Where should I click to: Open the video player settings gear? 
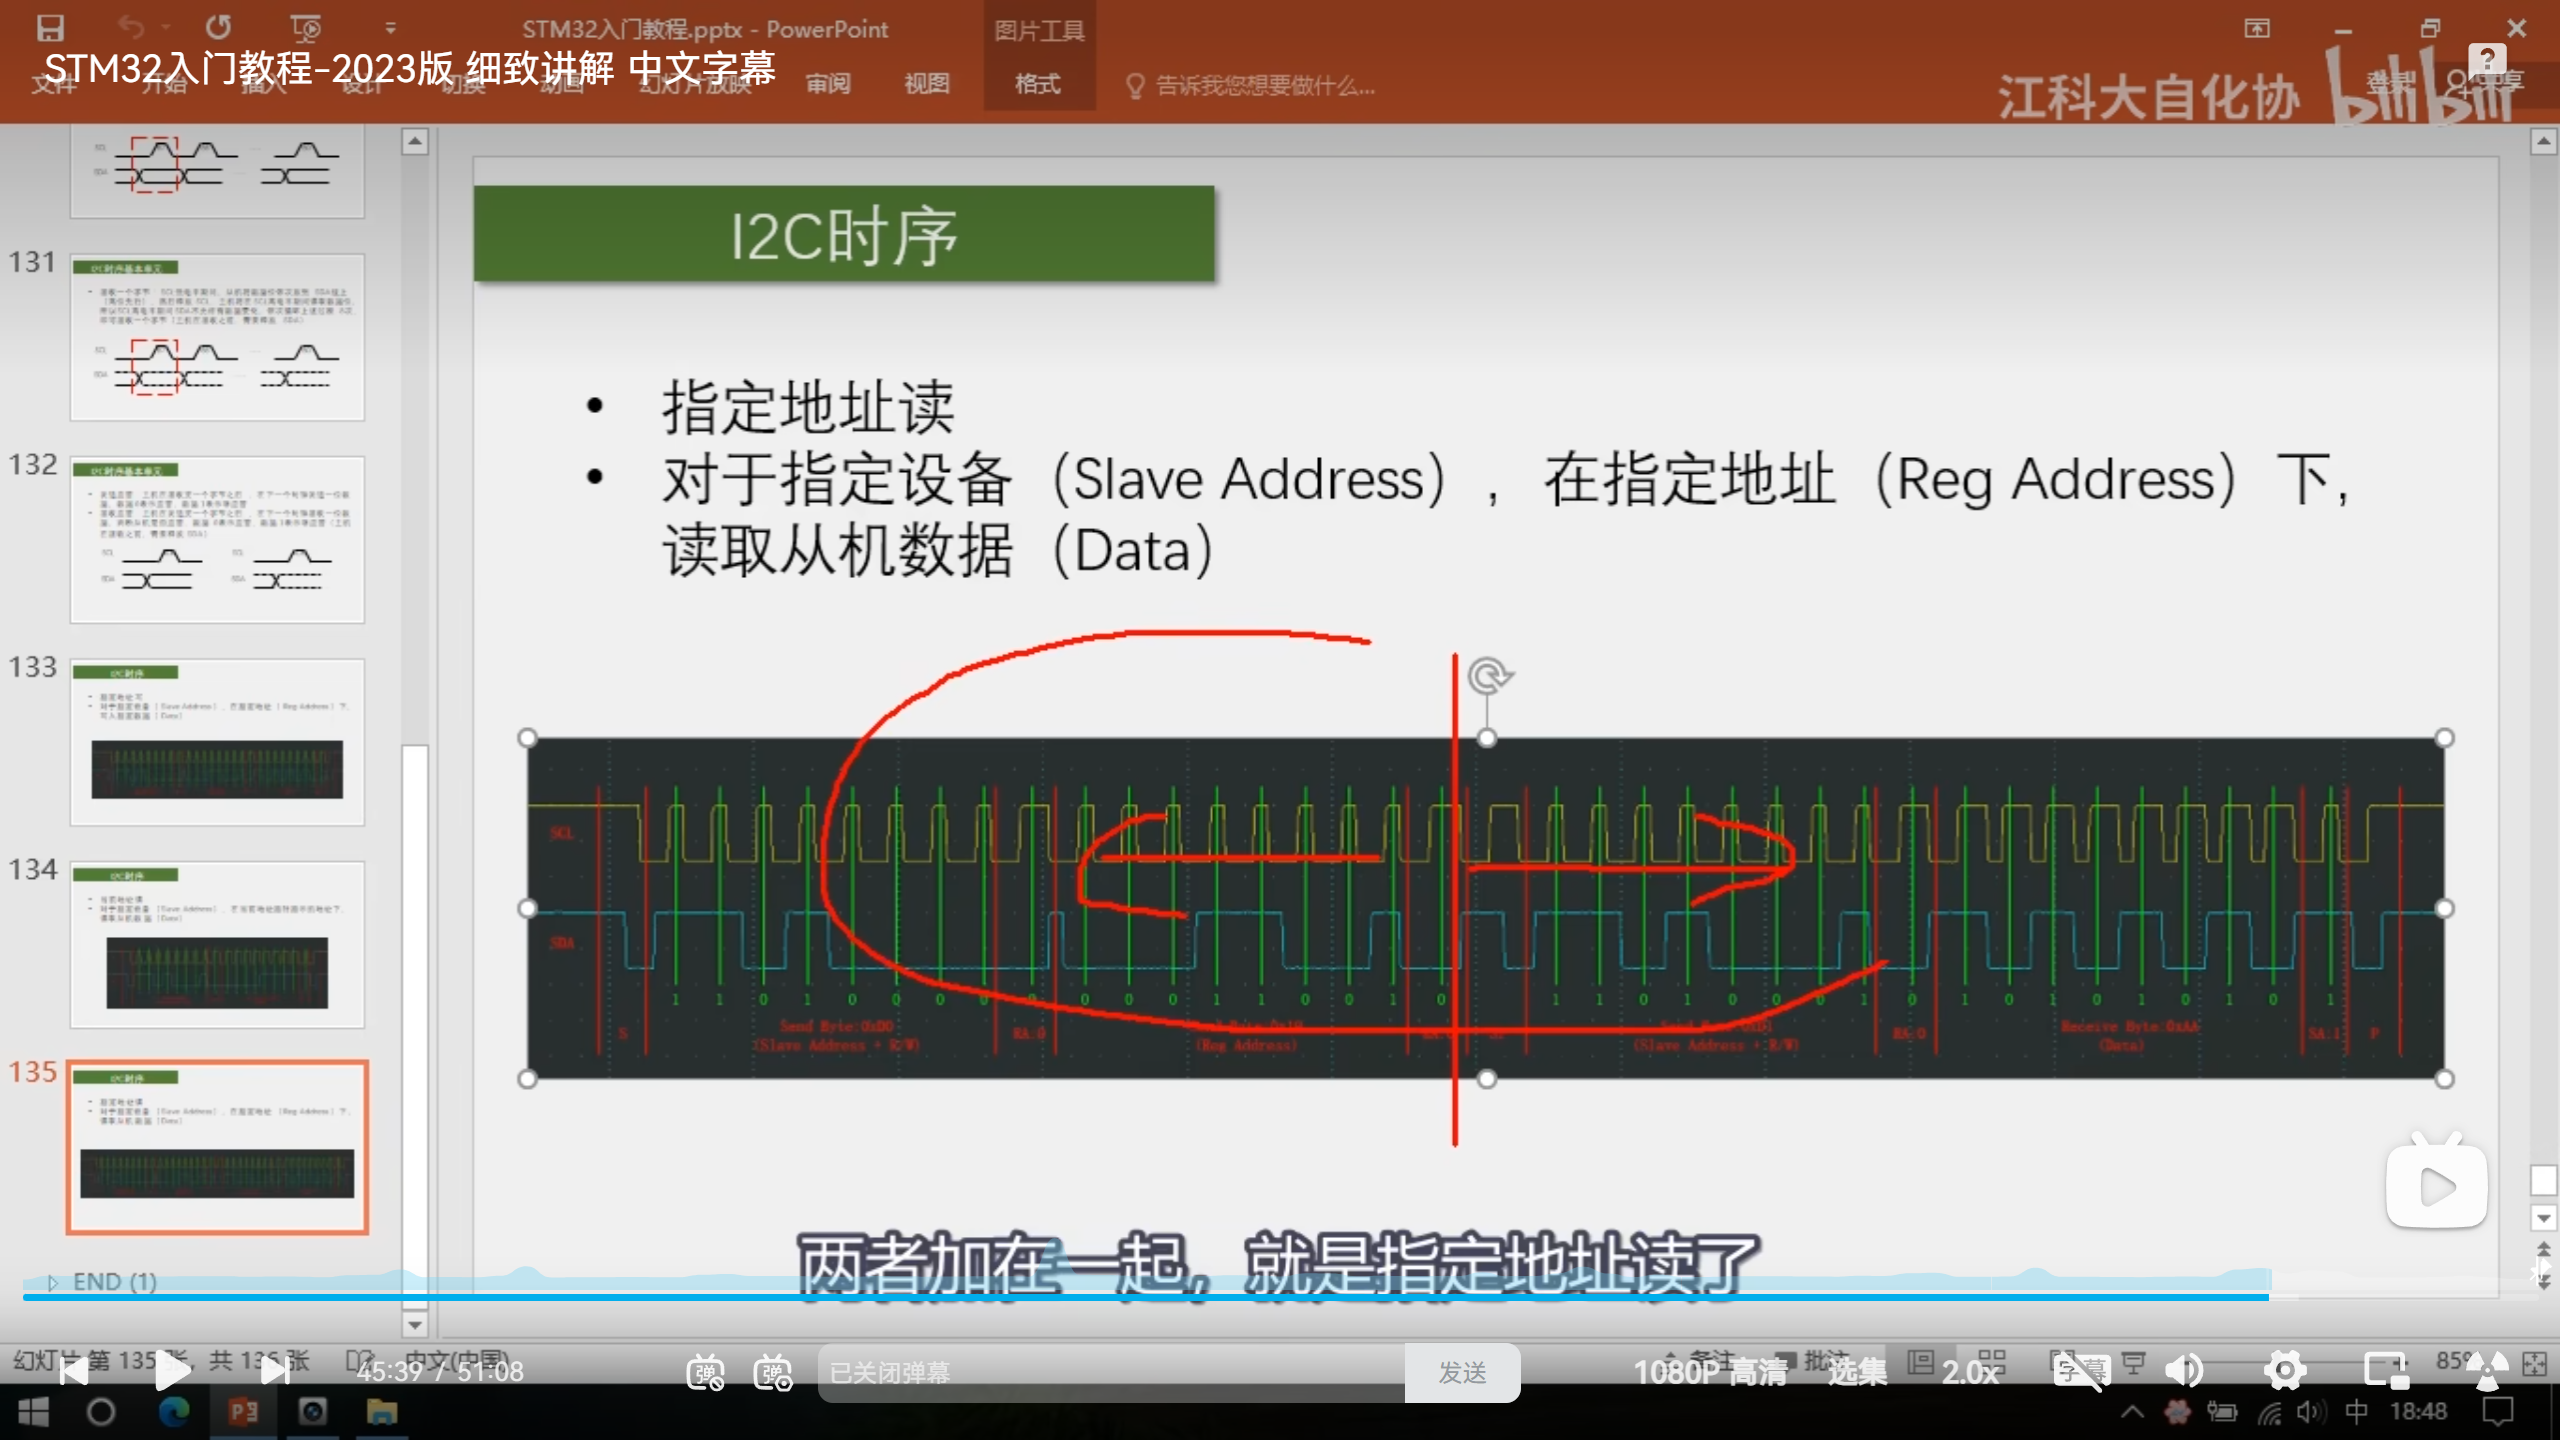(2285, 1371)
